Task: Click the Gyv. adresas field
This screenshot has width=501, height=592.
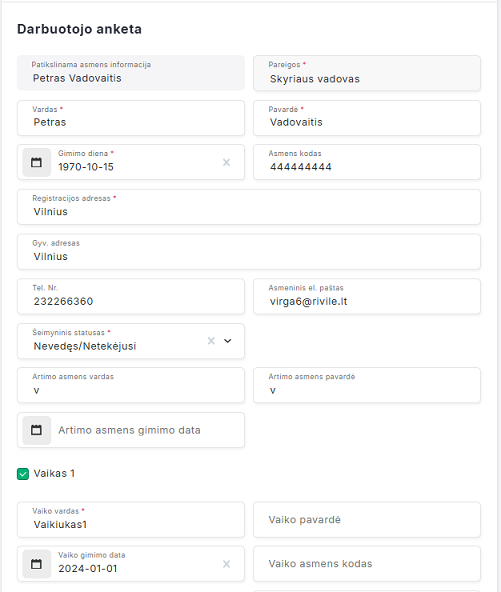Action: point(249,251)
